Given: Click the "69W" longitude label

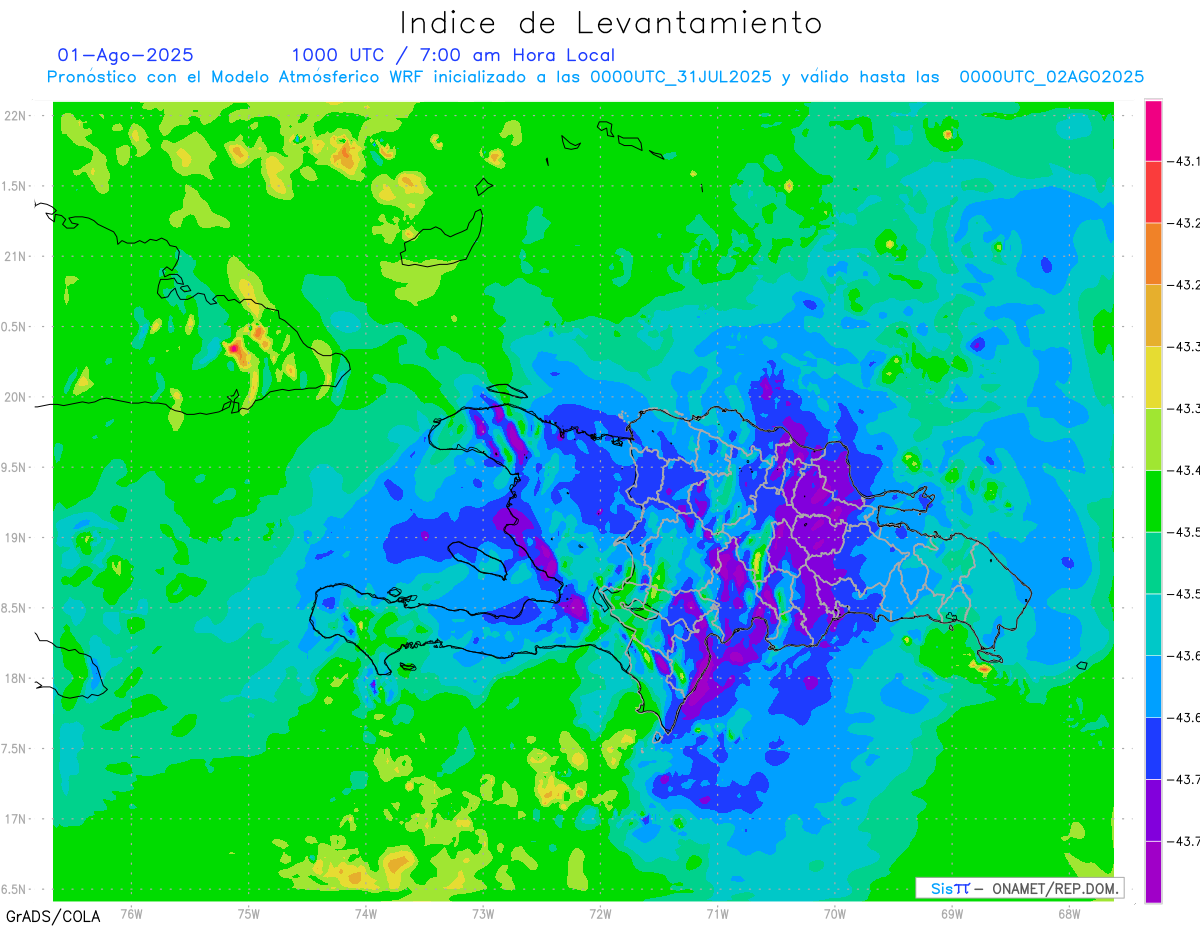Looking at the screenshot, I should click(x=952, y=914).
